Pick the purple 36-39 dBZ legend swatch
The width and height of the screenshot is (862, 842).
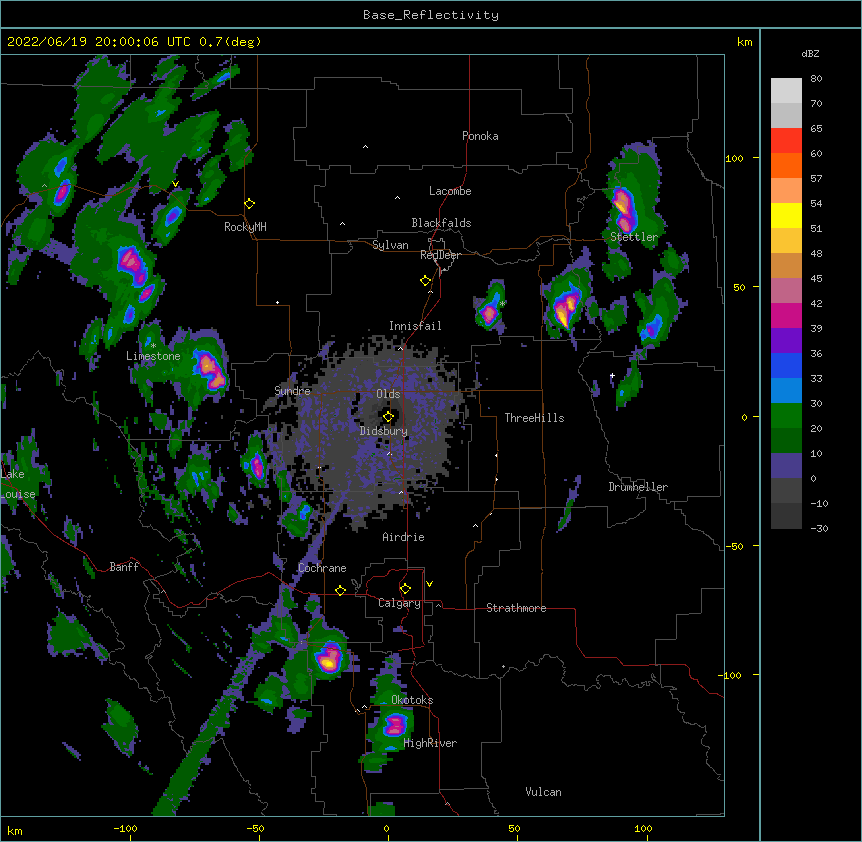786,341
